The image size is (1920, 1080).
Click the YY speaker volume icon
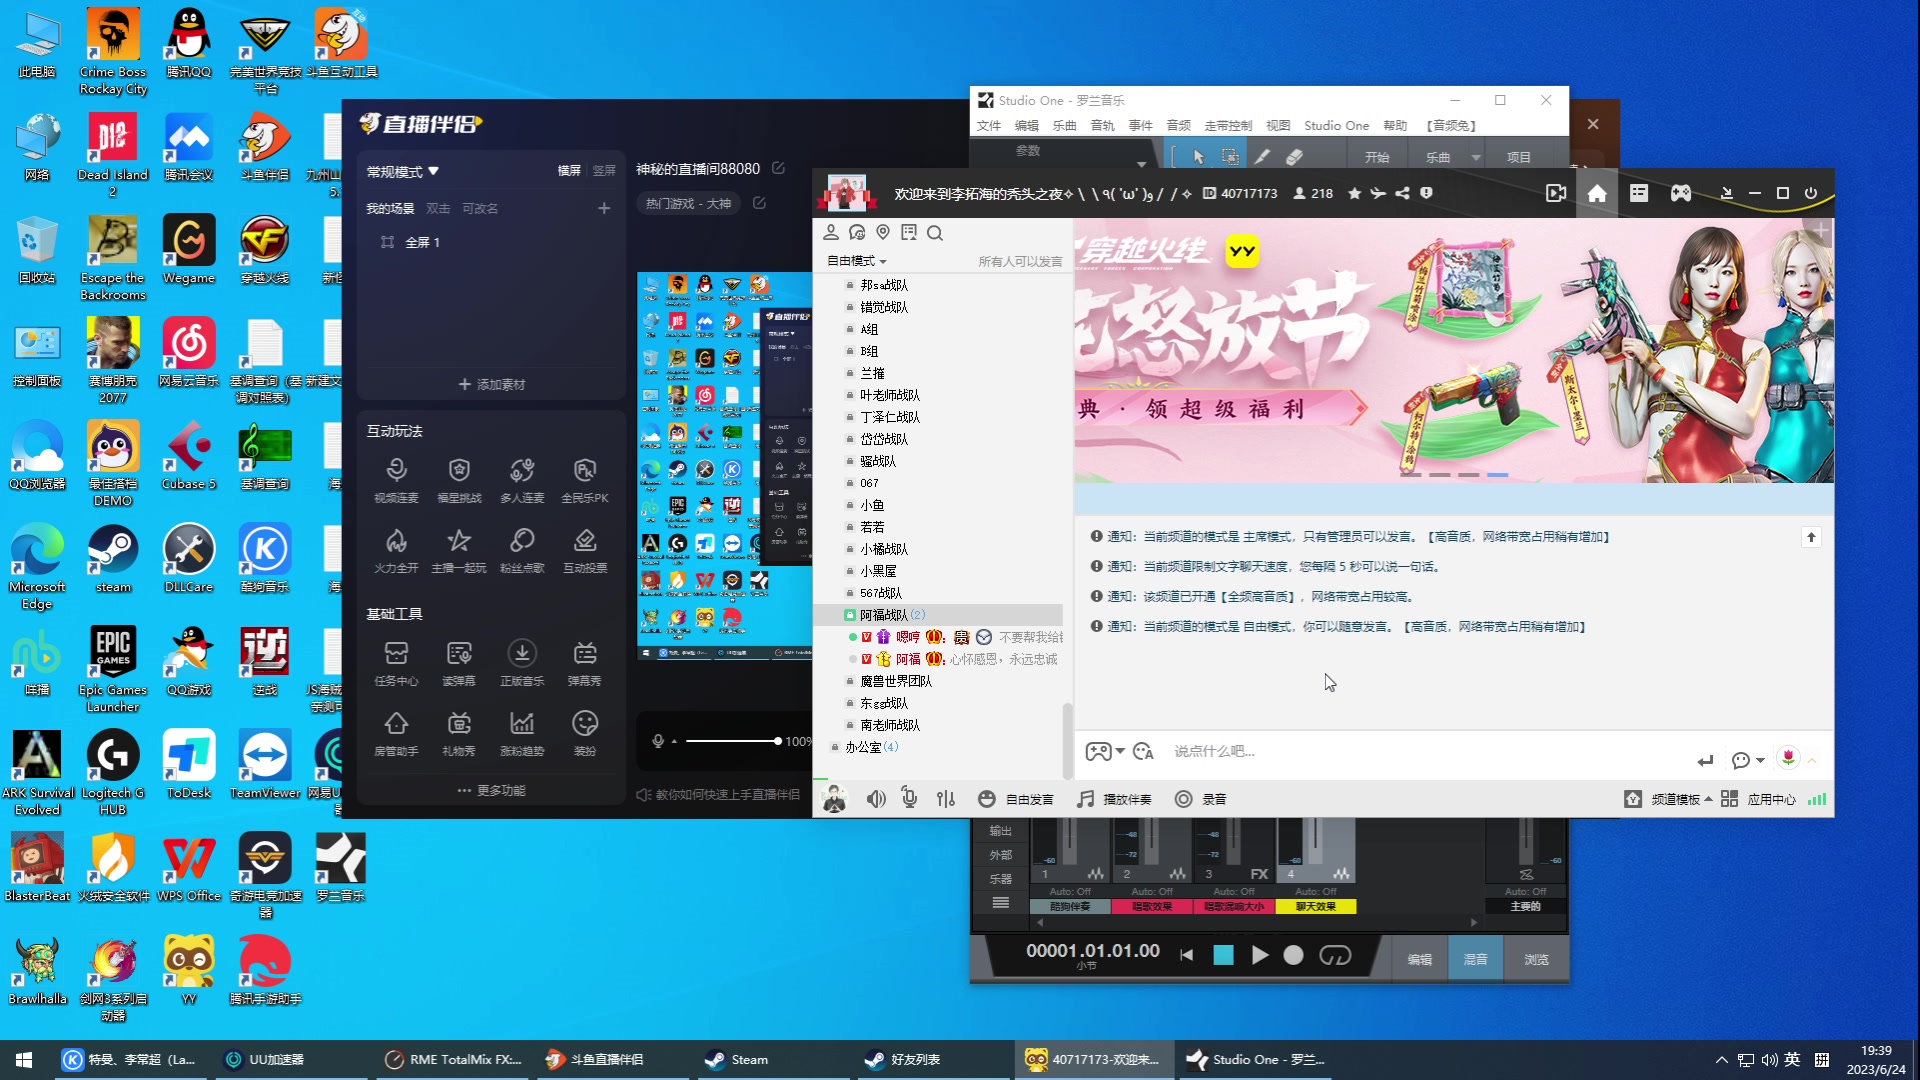pos(876,799)
